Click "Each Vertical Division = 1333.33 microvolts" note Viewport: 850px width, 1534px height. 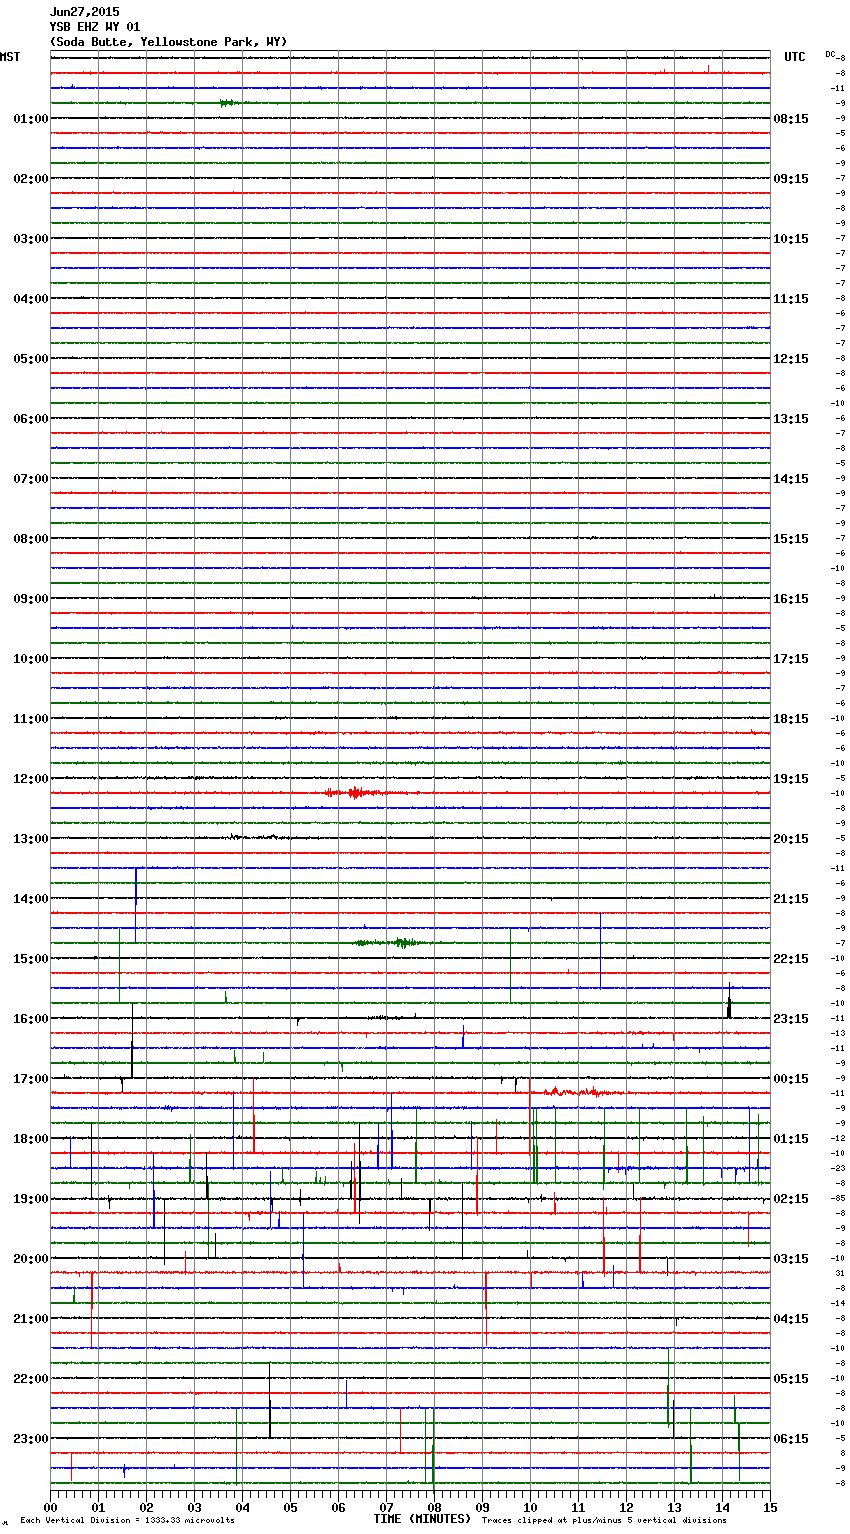[127, 1520]
